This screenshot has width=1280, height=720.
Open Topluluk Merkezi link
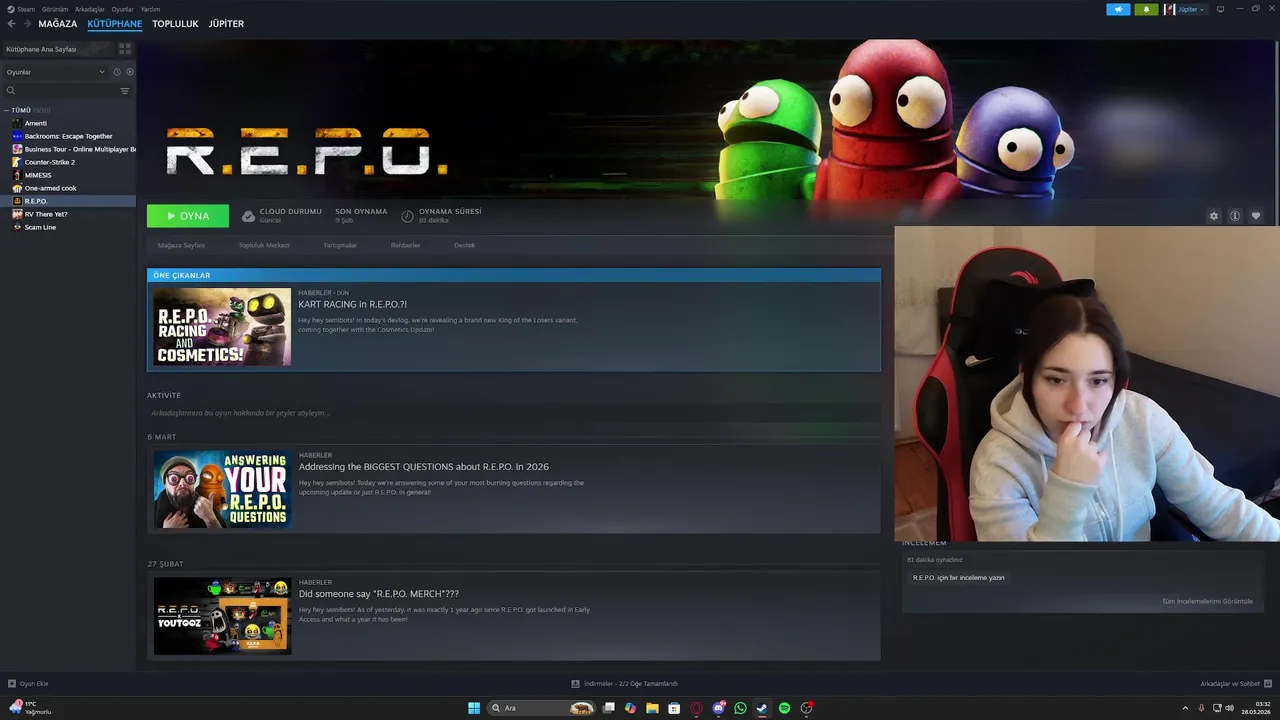[264, 245]
